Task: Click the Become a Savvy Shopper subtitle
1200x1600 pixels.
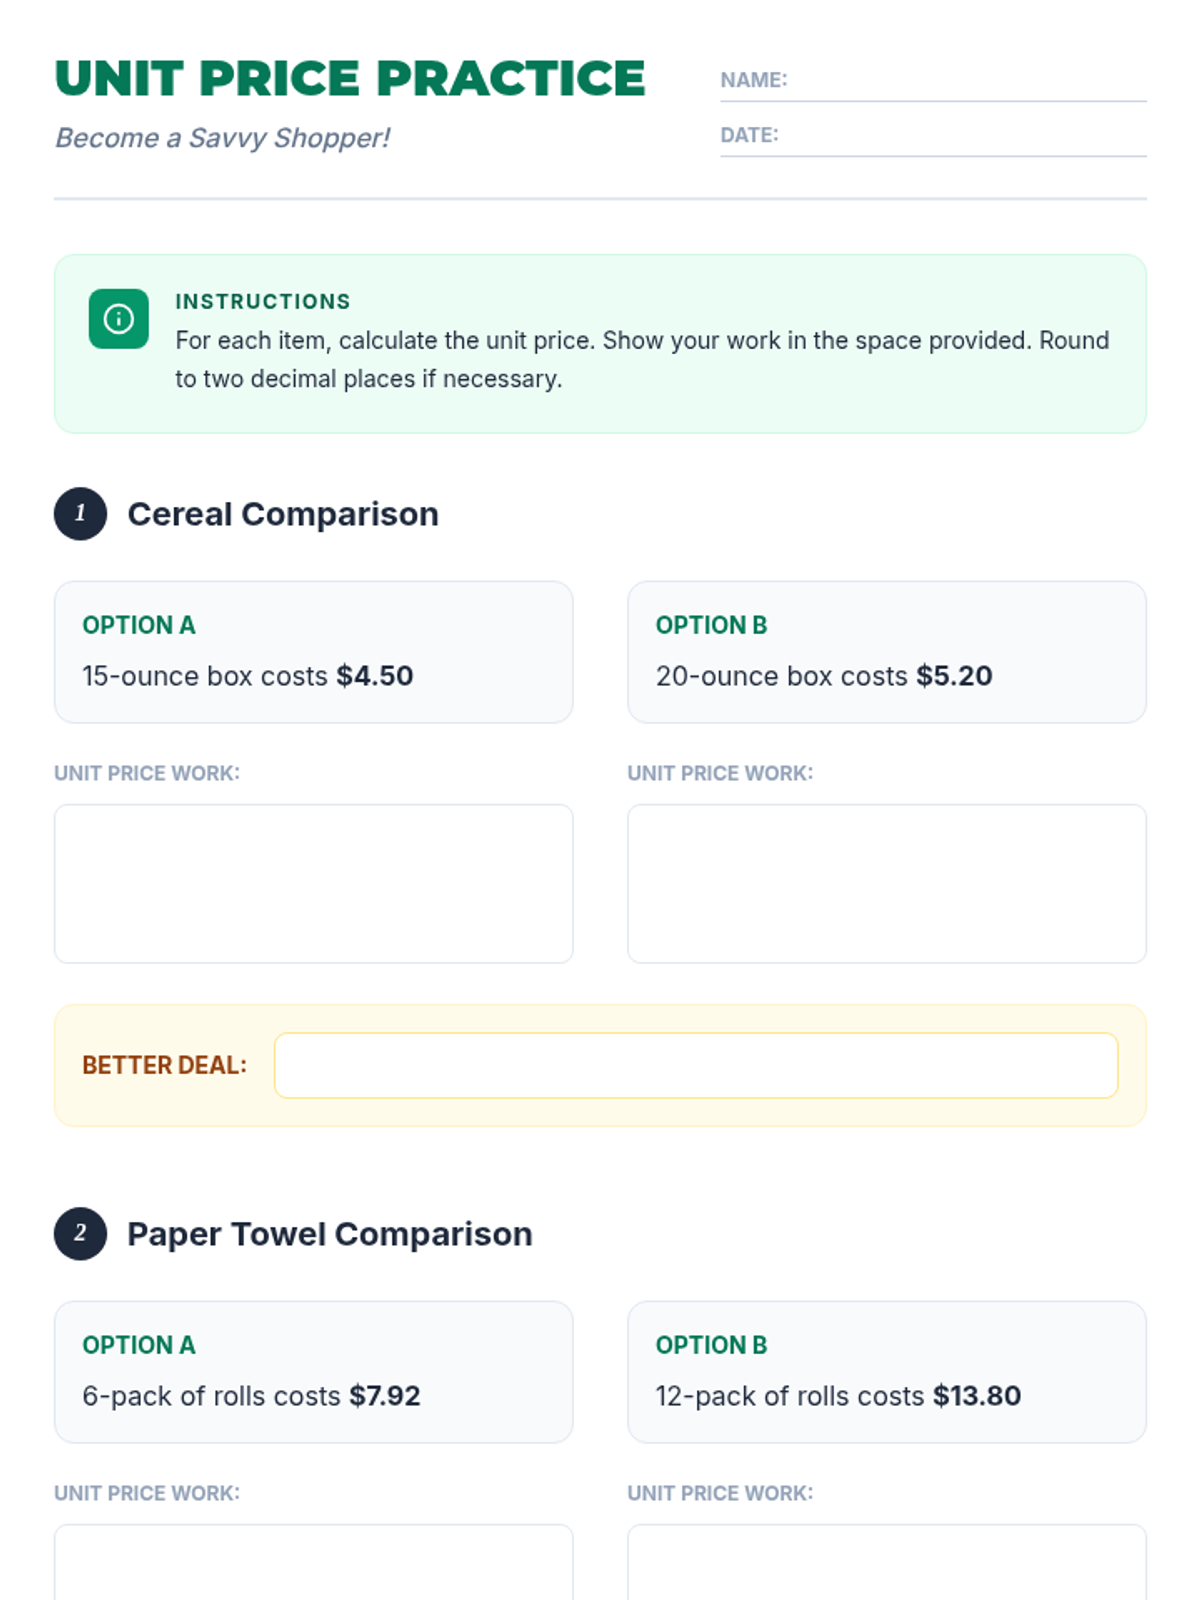Action: click(222, 138)
